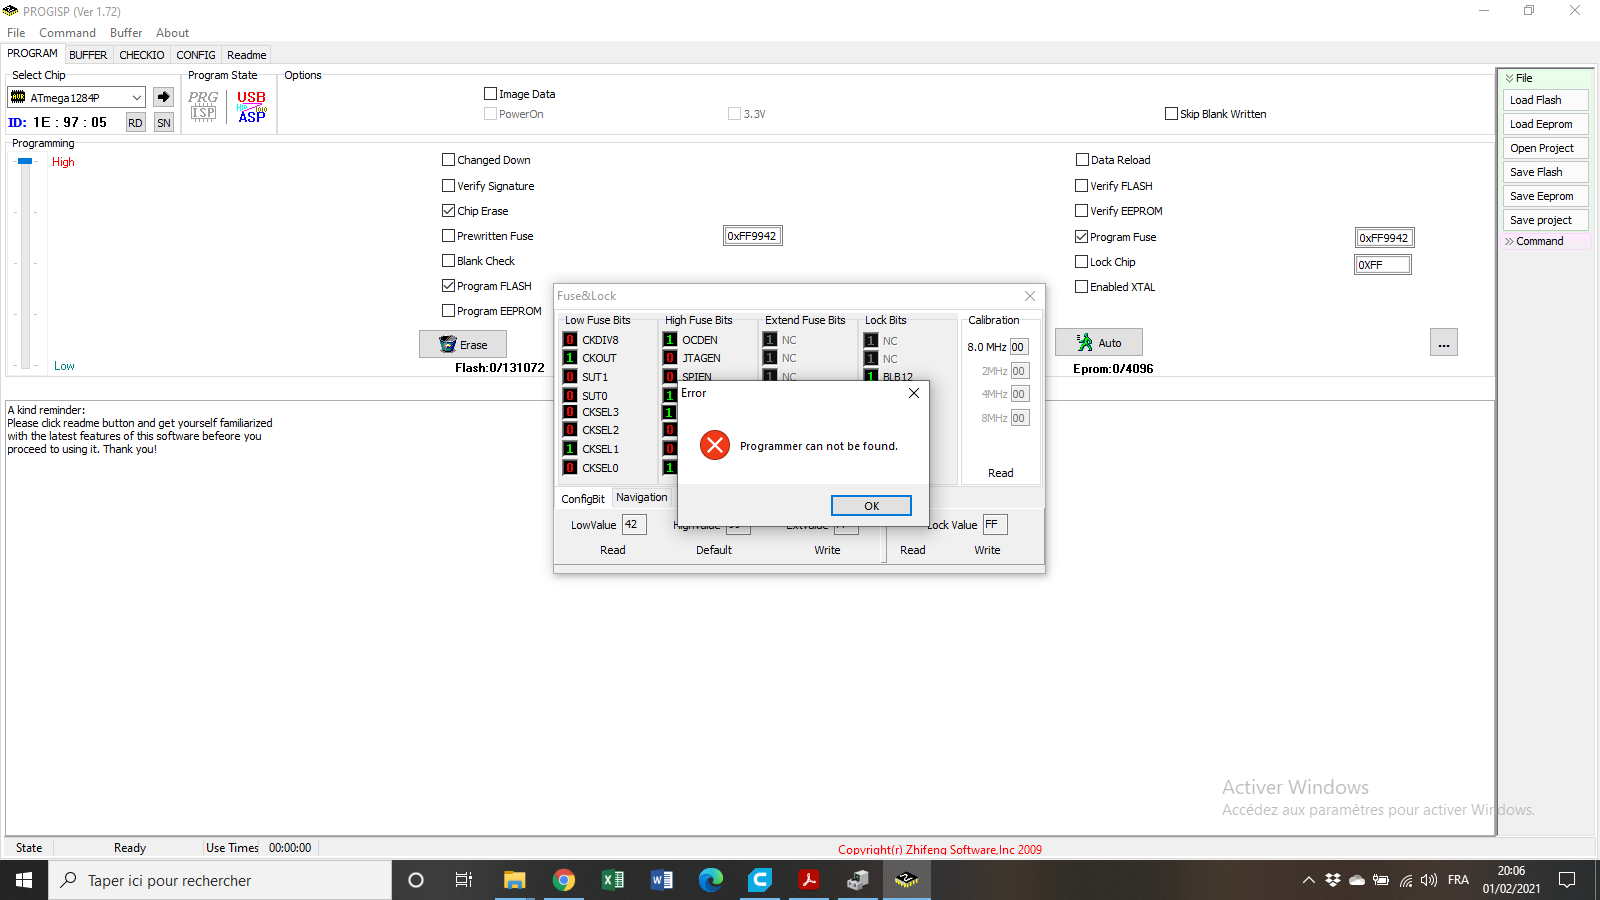The width and height of the screenshot is (1600, 900).
Task: Enable Verify FLASH checkbox
Action: point(1081,185)
